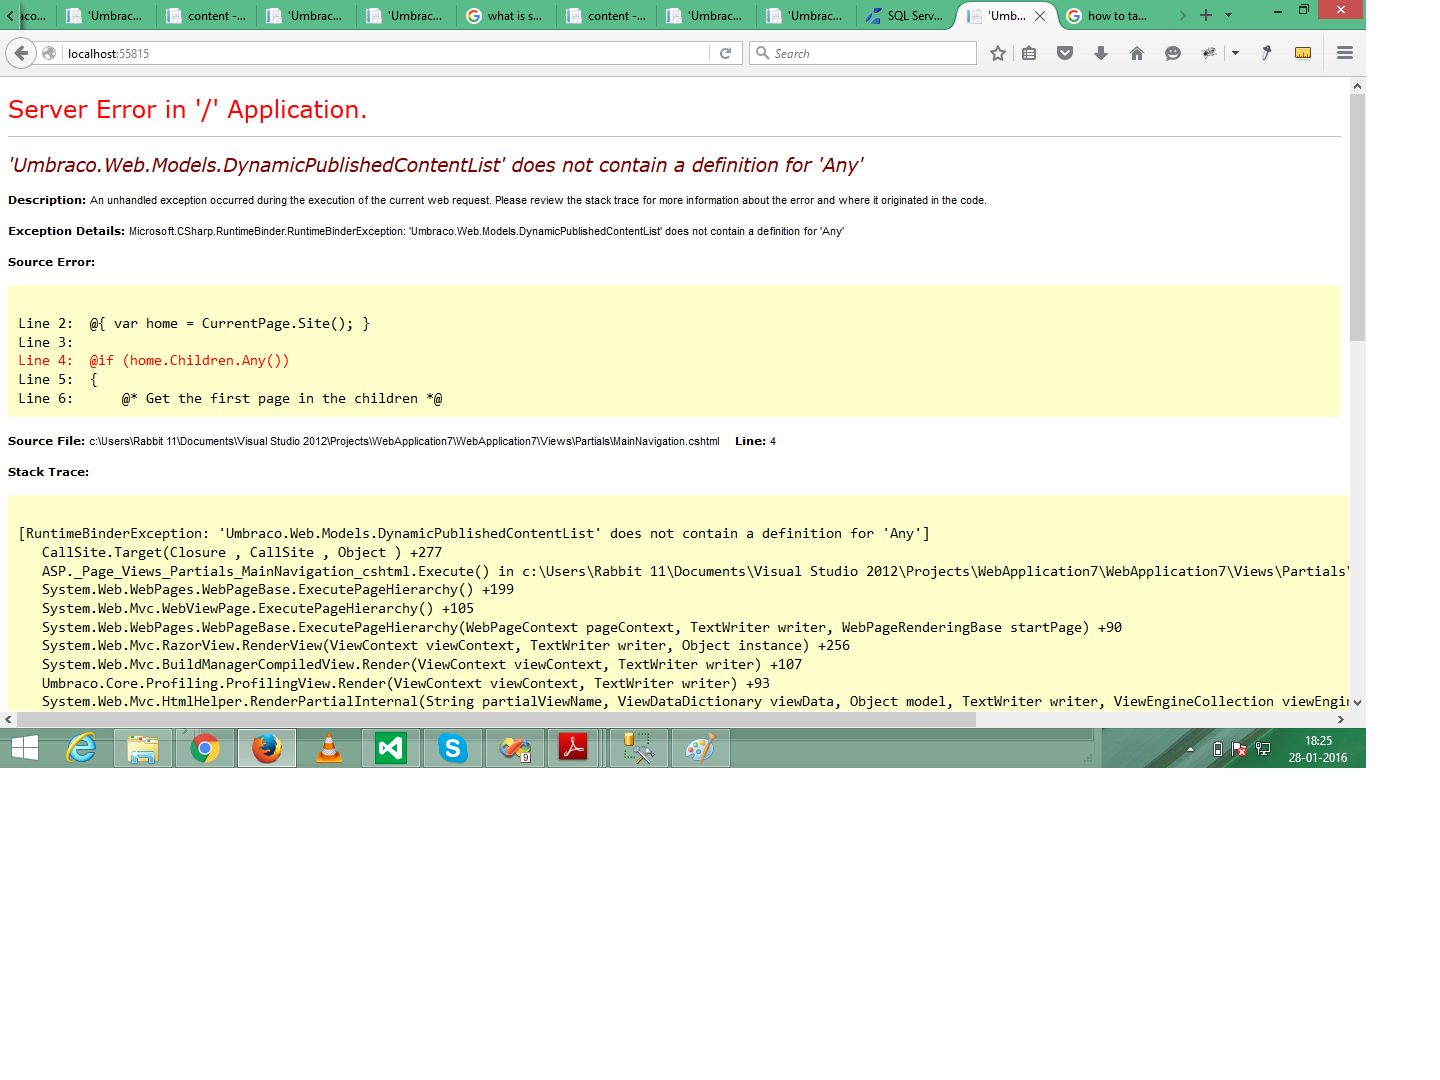Click the eyedropper tool icon in toolbar

click(1266, 53)
